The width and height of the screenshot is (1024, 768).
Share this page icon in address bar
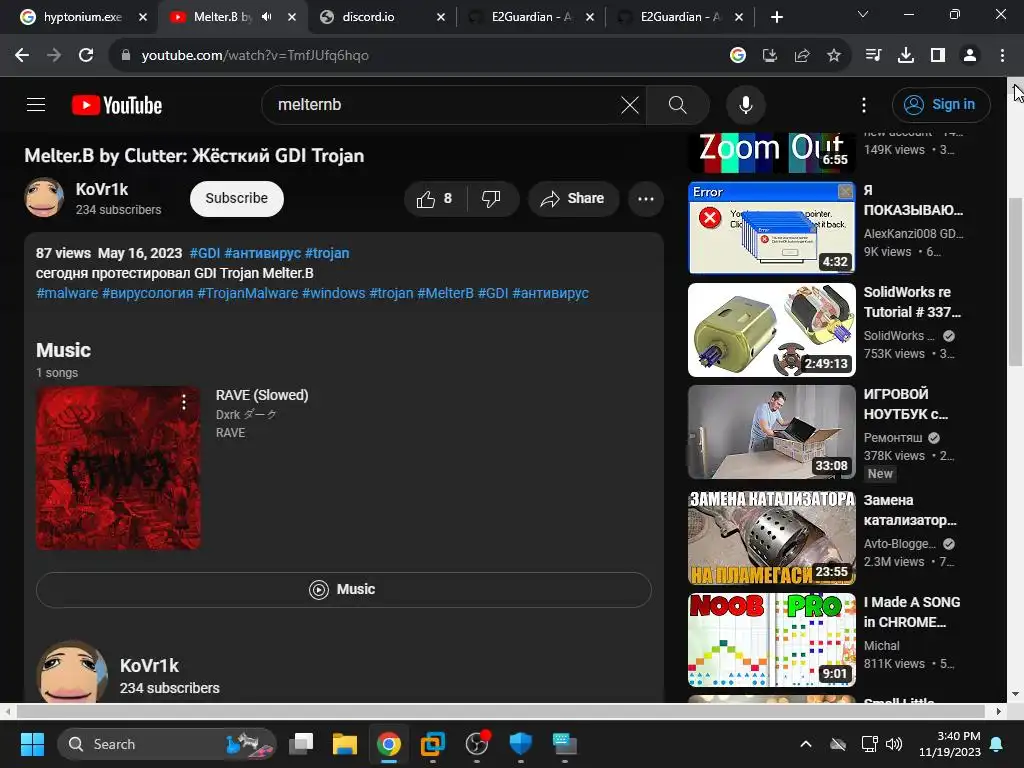coord(801,56)
